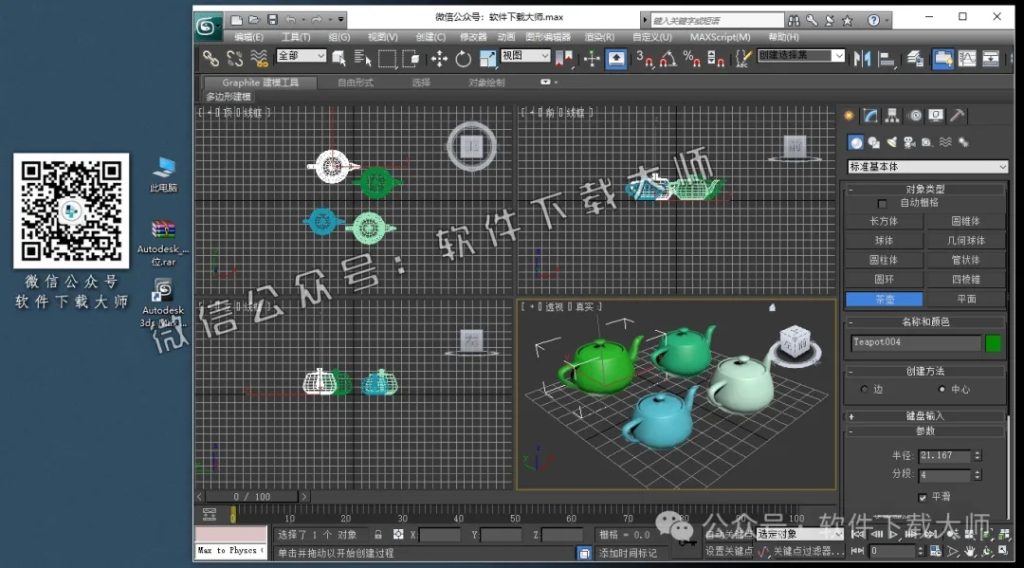Toggle the 平滑 checkbox
Screen dimensions: 1024x568
tap(922, 497)
